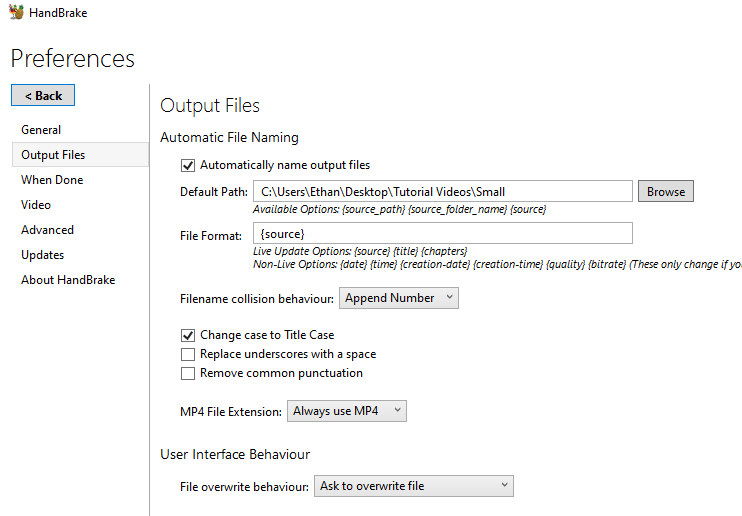
Task: Go back using the < Back button
Action: (x=43, y=95)
